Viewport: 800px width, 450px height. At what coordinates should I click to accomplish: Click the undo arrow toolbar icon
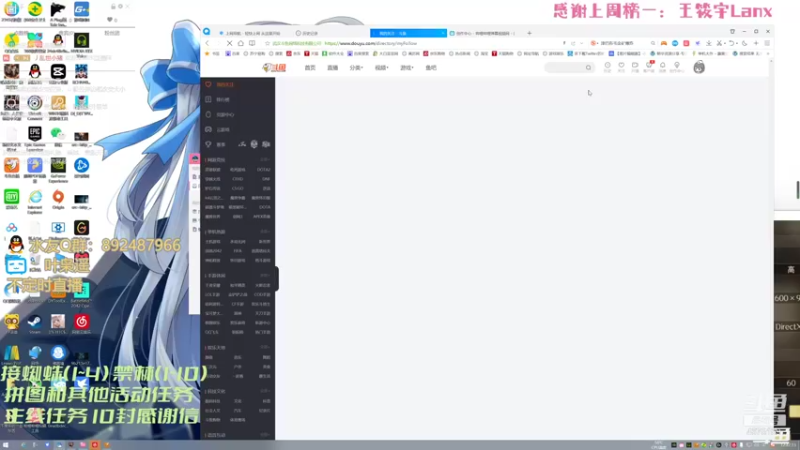732,43
